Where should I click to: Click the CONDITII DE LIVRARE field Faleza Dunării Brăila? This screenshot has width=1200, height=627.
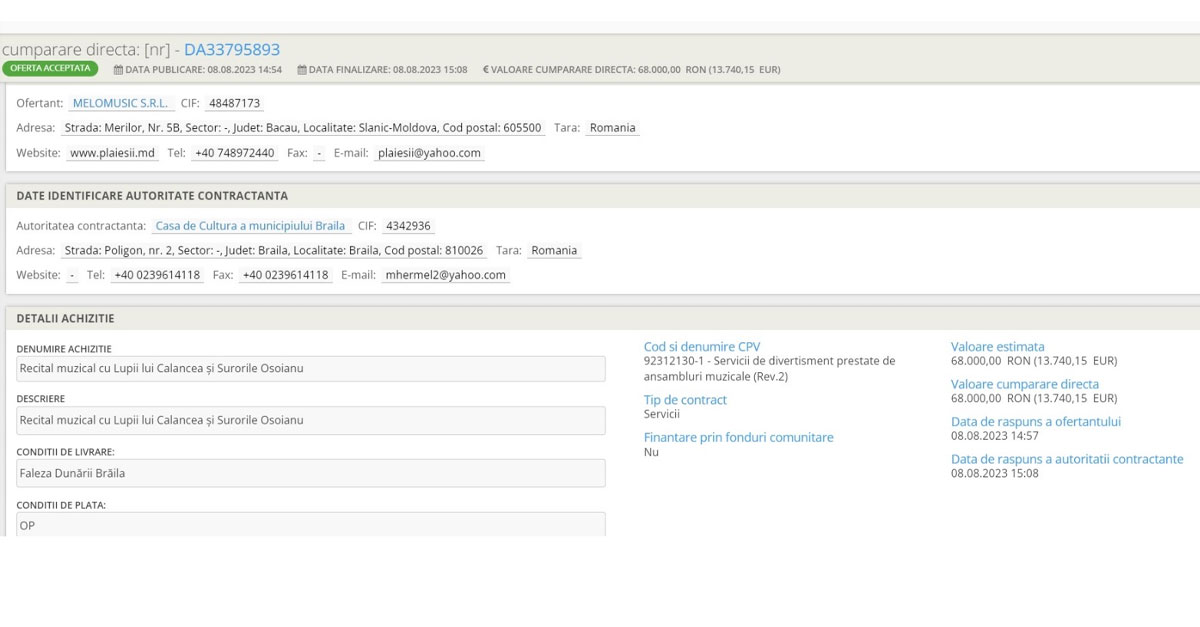pos(310,472)
